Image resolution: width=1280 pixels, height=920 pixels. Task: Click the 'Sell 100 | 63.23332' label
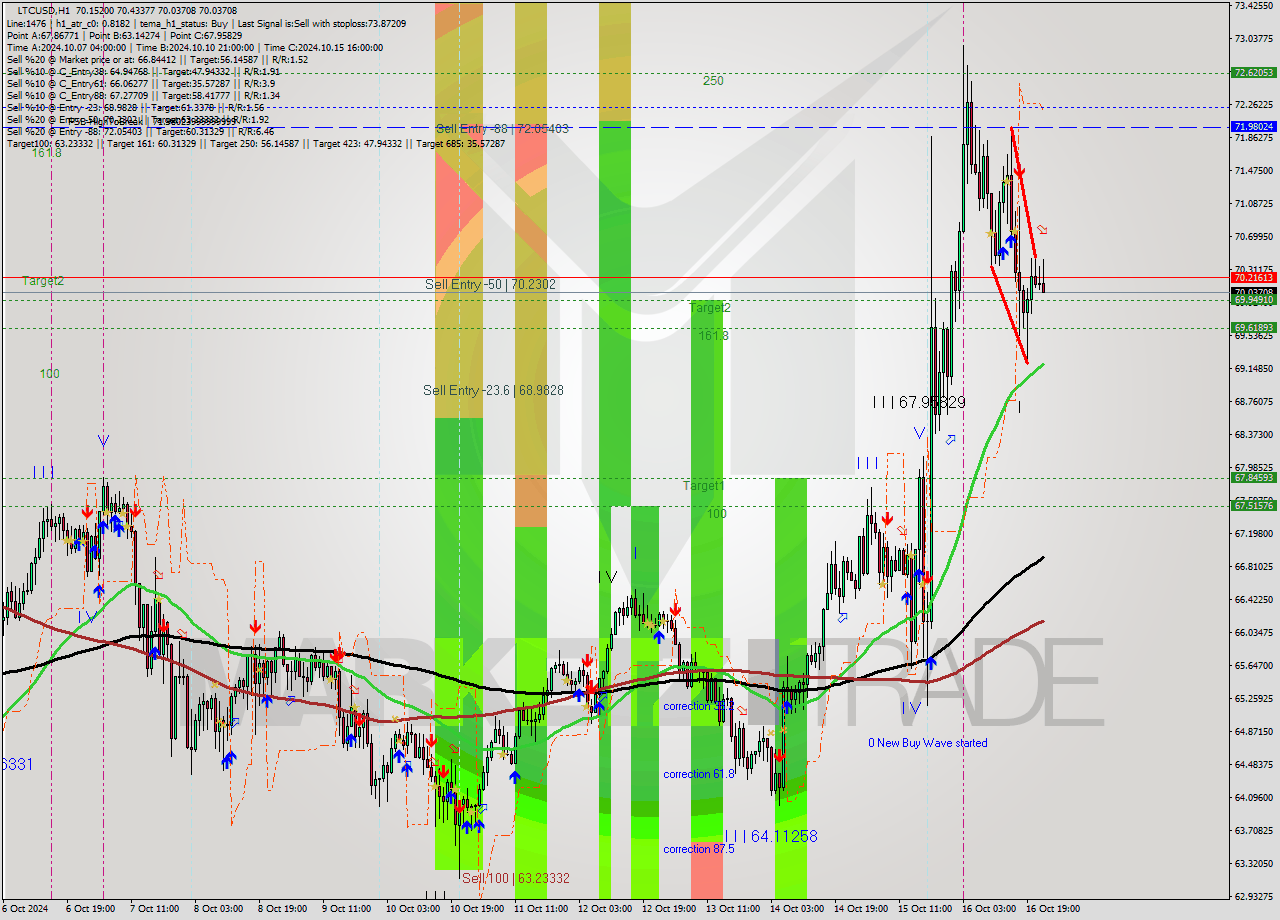click(x=516, y=878)
